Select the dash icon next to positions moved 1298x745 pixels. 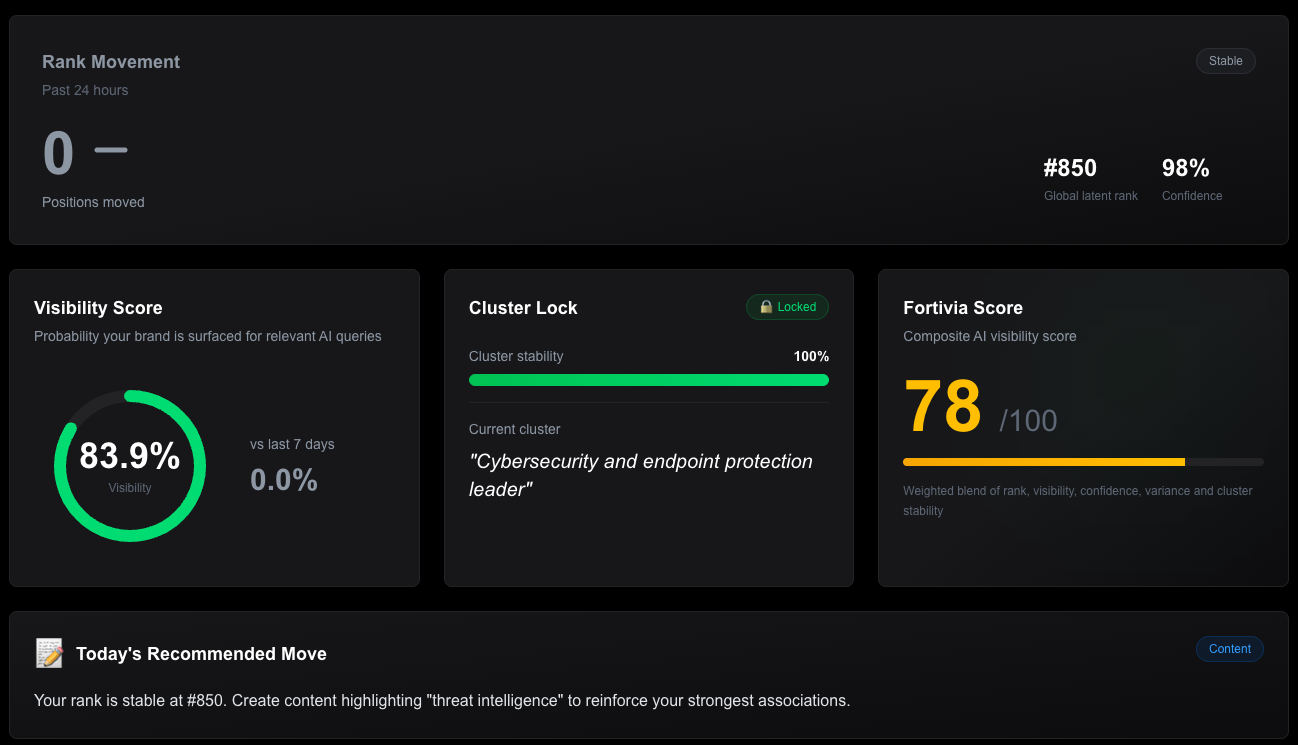(112, 149)
